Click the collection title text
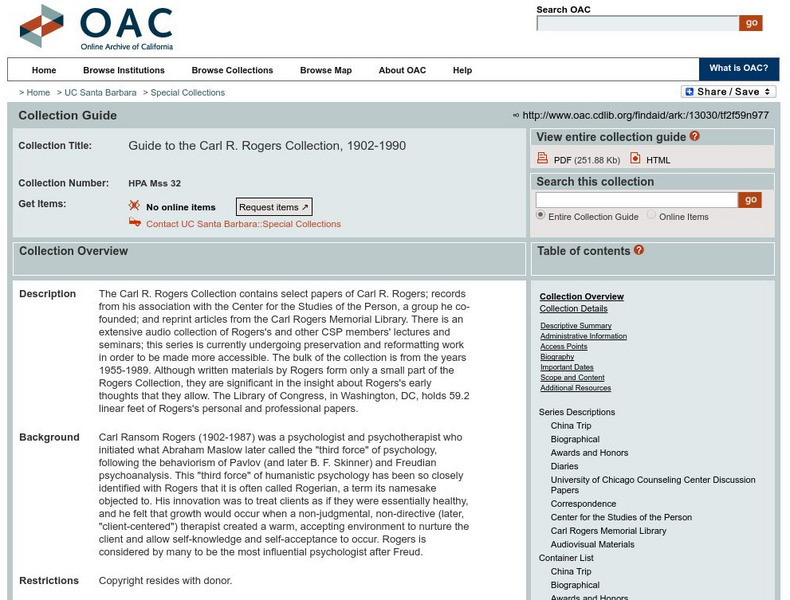The width and height of the screenshot is (790, 600). pos(267,146)
